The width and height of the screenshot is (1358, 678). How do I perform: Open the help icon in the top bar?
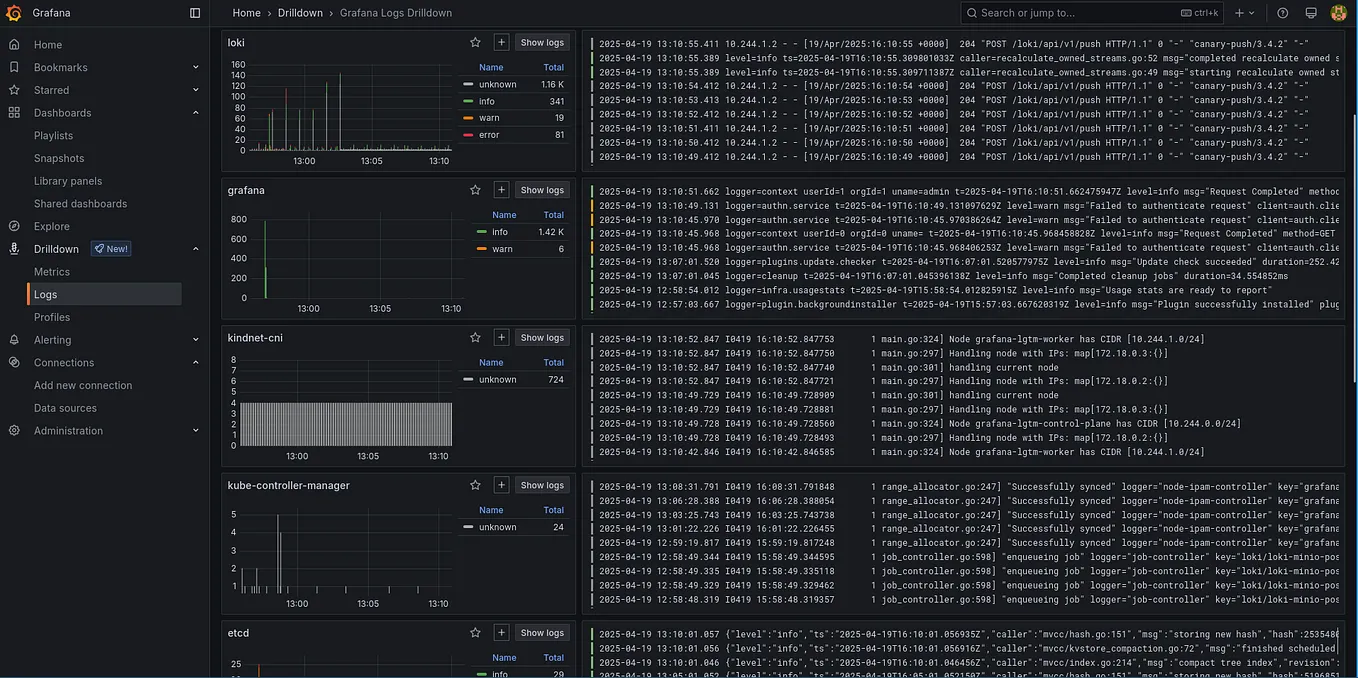1282,12
